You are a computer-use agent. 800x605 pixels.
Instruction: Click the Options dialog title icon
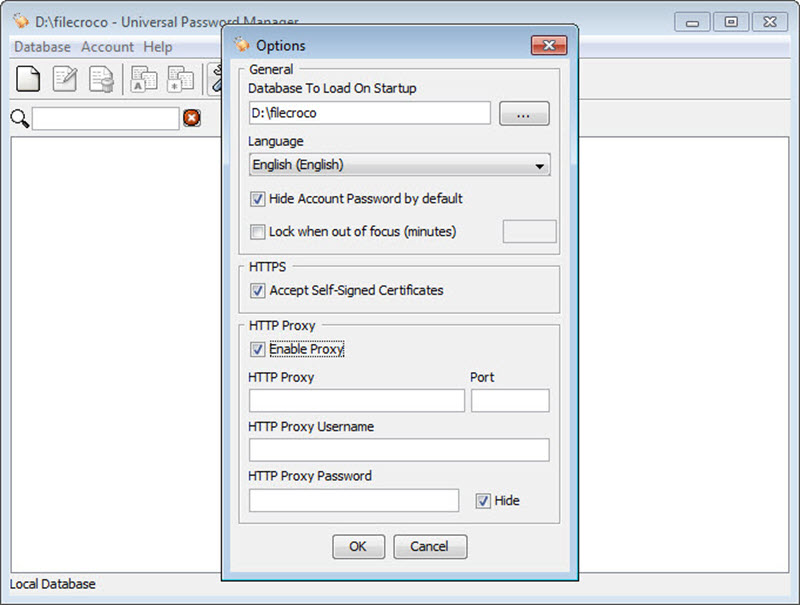click(x=242, y=45)
